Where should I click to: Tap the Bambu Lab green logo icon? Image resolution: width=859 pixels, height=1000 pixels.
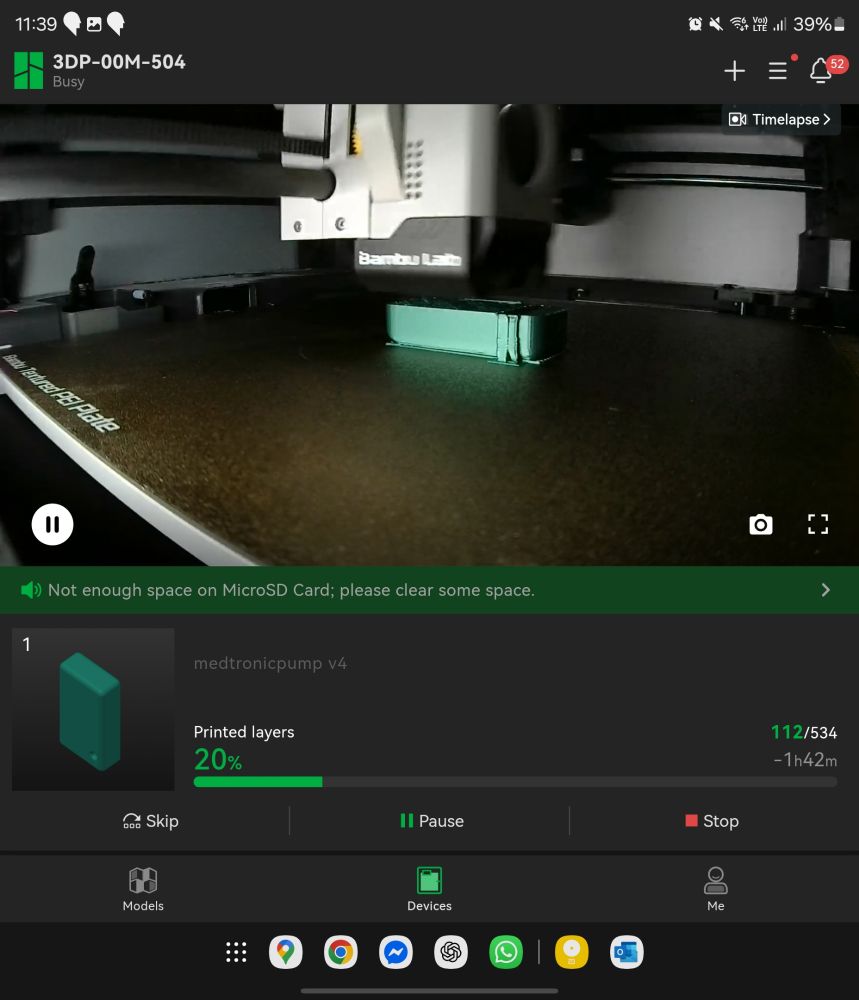(29, 70)
